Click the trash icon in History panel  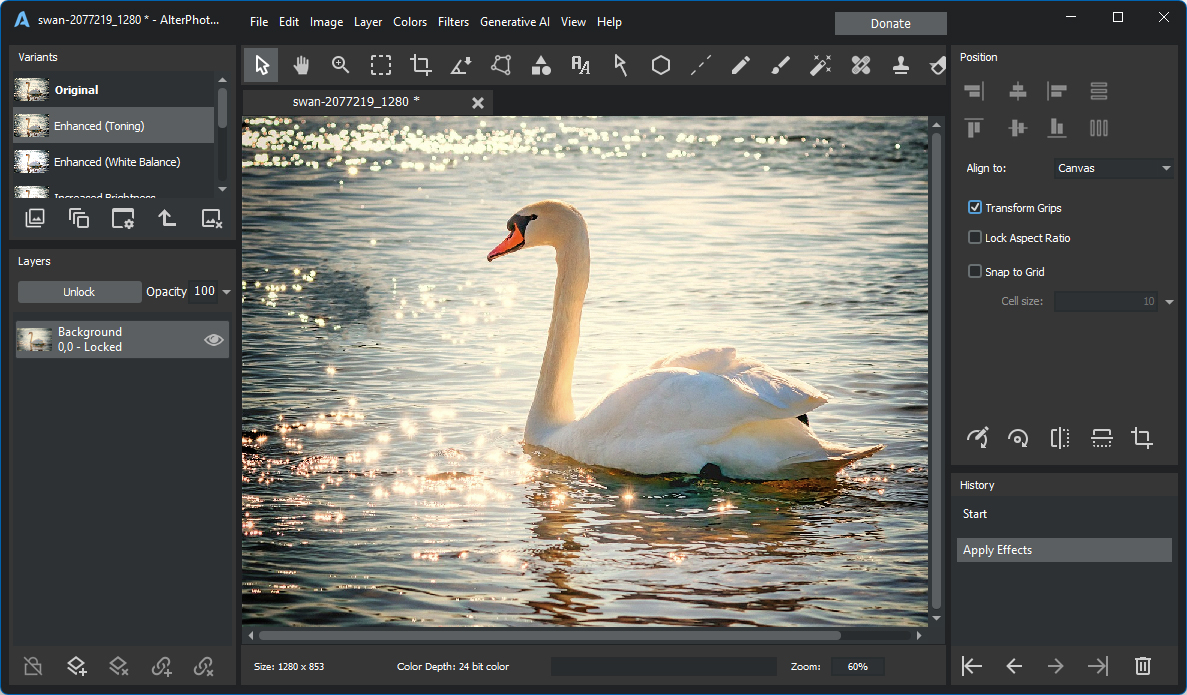(1143, 666)
